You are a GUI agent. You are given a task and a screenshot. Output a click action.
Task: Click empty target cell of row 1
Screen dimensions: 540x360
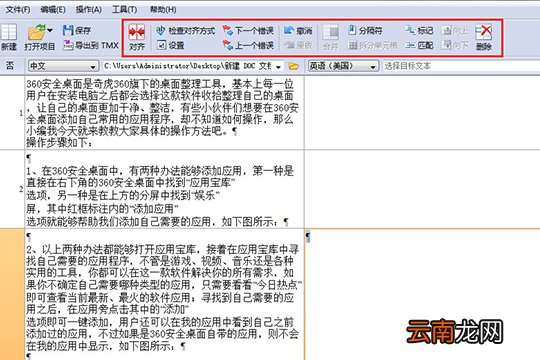pyautogui.click(x=422, y=113)
